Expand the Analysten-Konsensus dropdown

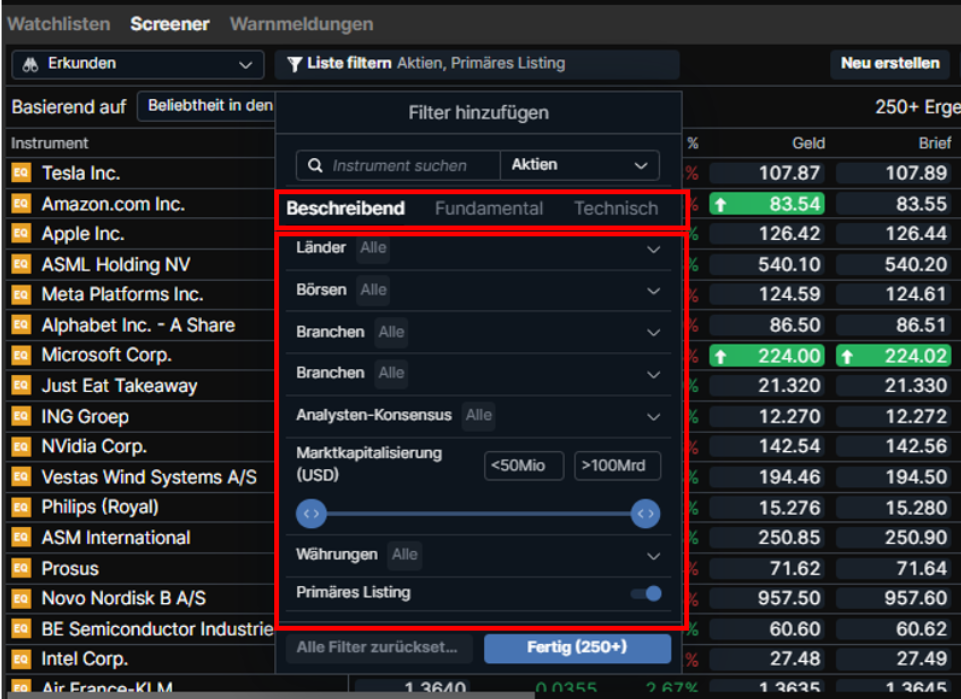coord(653,416)
